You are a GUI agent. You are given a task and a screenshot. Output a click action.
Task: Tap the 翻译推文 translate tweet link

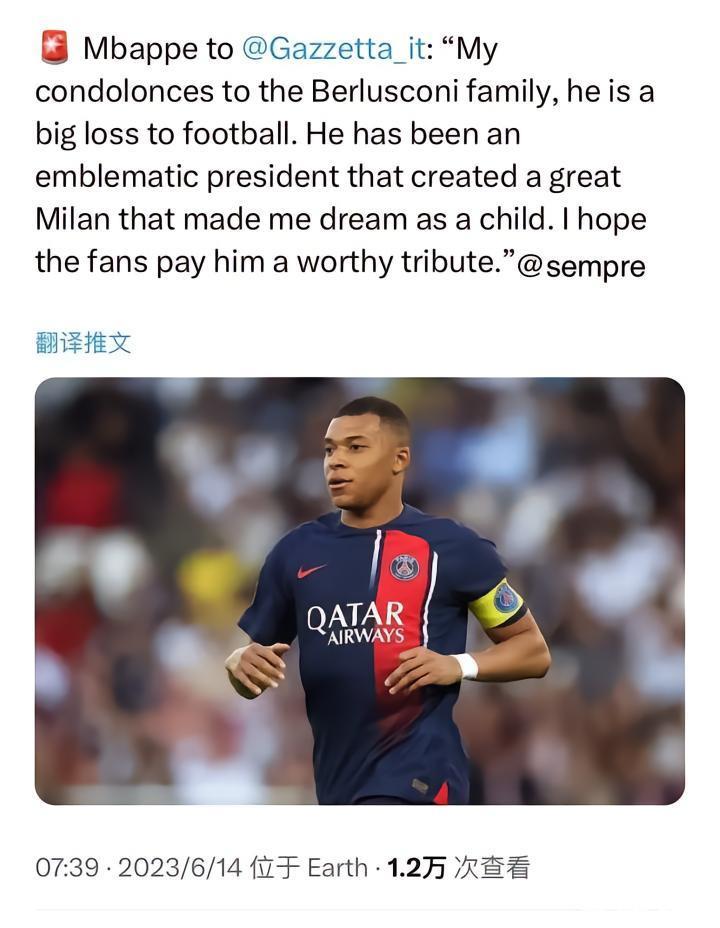pos(83,343)
